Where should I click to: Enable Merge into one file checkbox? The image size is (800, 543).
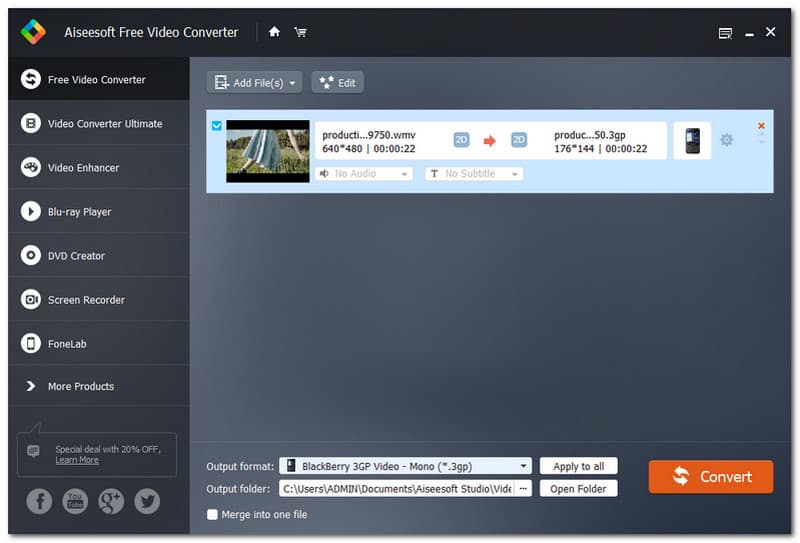(212, 515)
